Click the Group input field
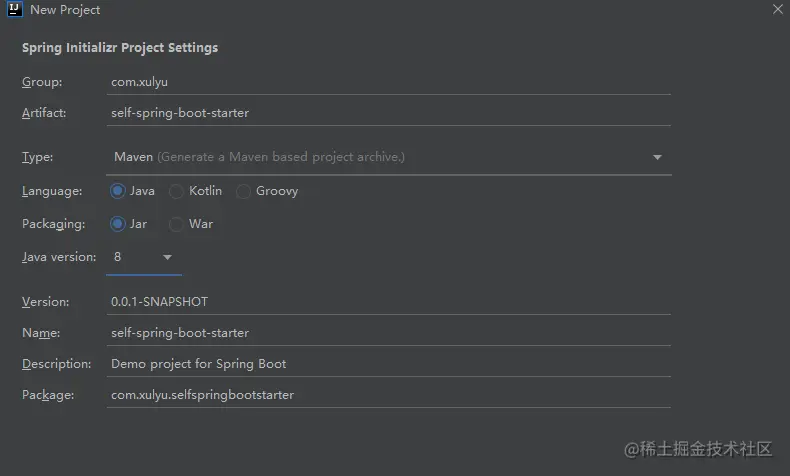Screen dimensions: 790x476 390,82
